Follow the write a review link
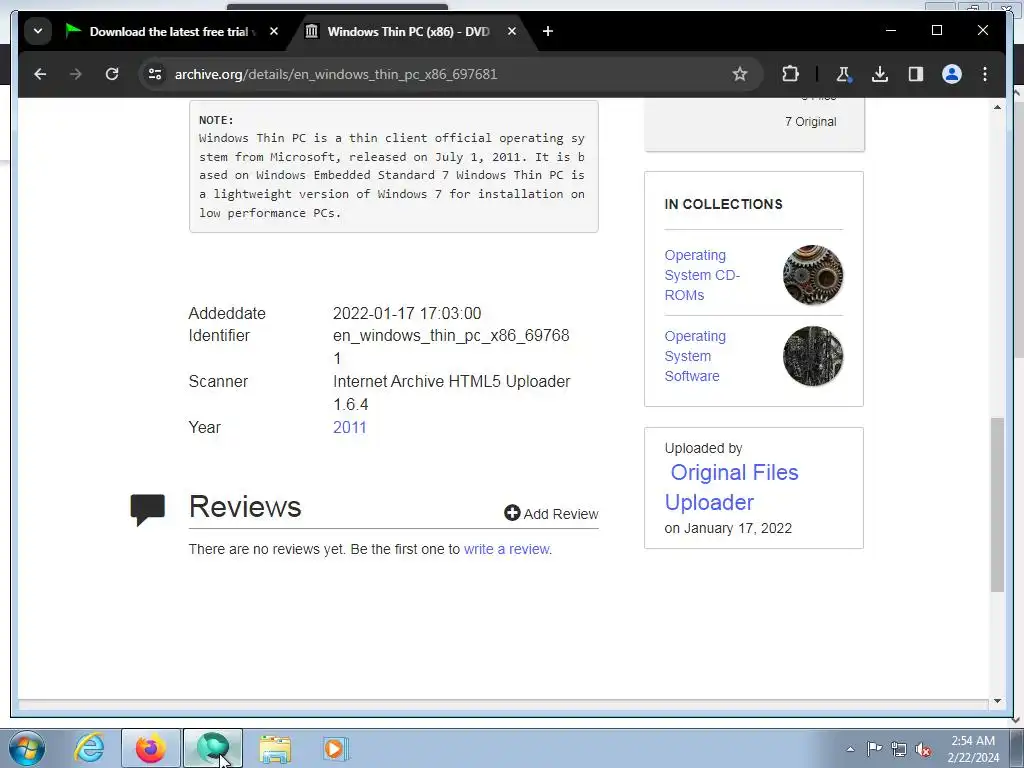 [506, 549]
